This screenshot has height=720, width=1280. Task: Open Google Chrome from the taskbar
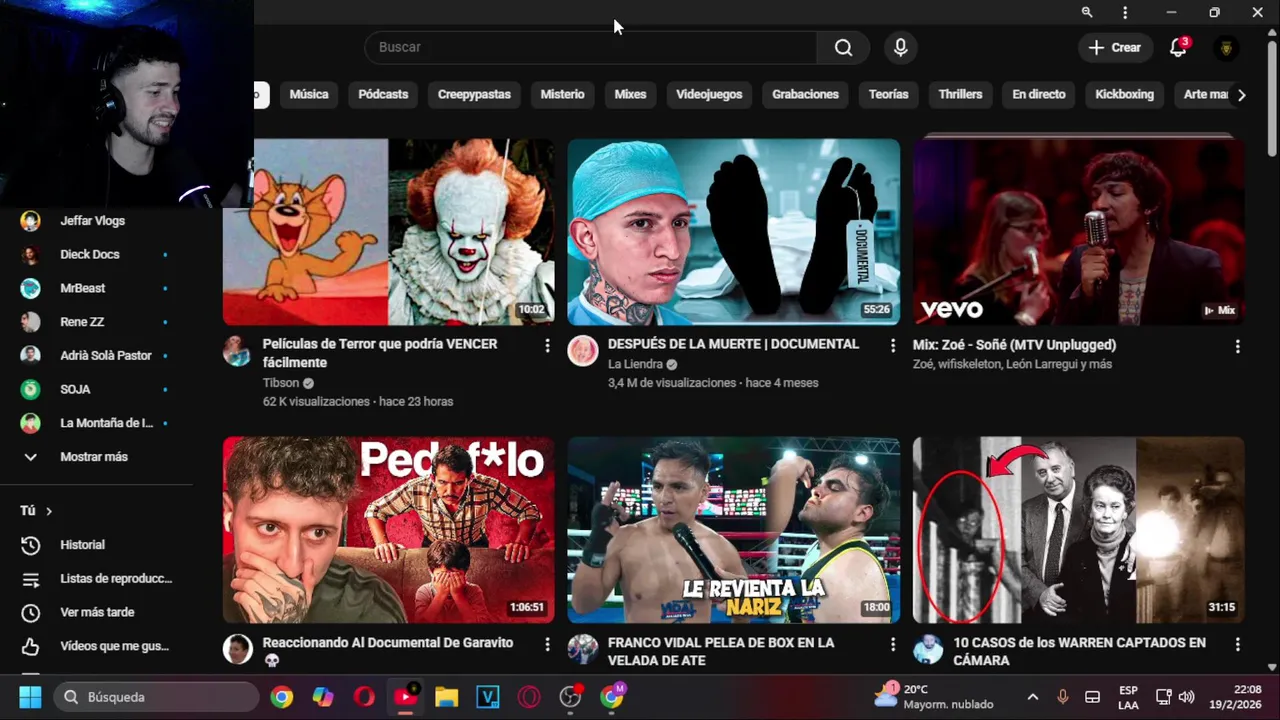pos(282,697)
